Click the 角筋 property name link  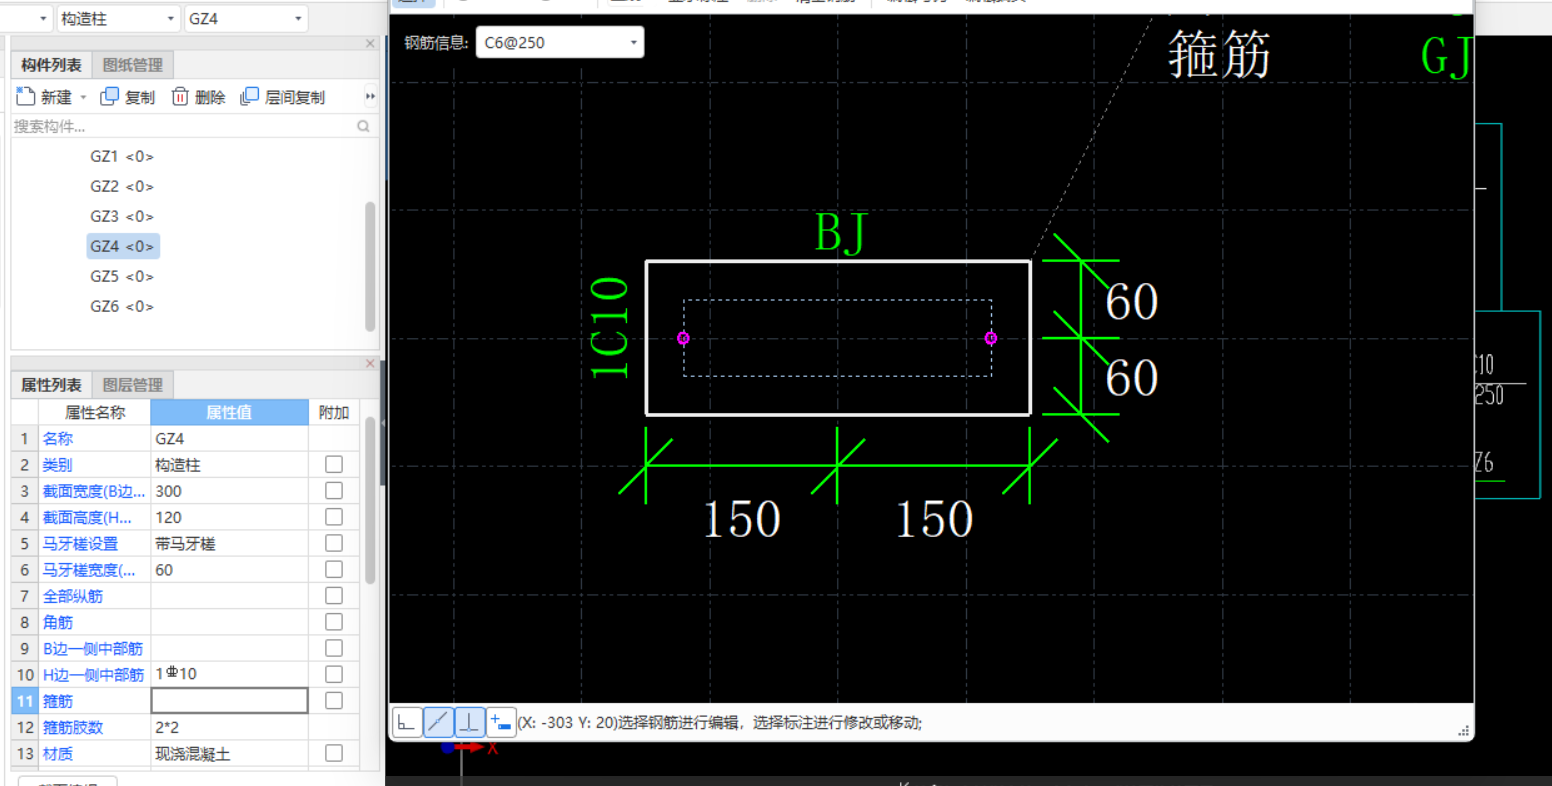57,622
